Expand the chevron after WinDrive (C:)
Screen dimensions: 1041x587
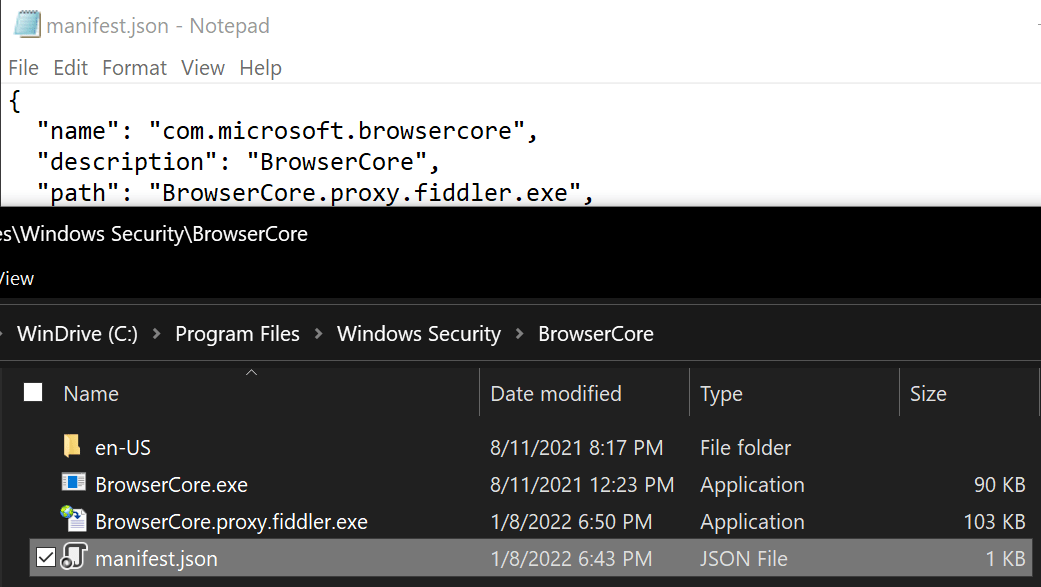click(157, 334)
